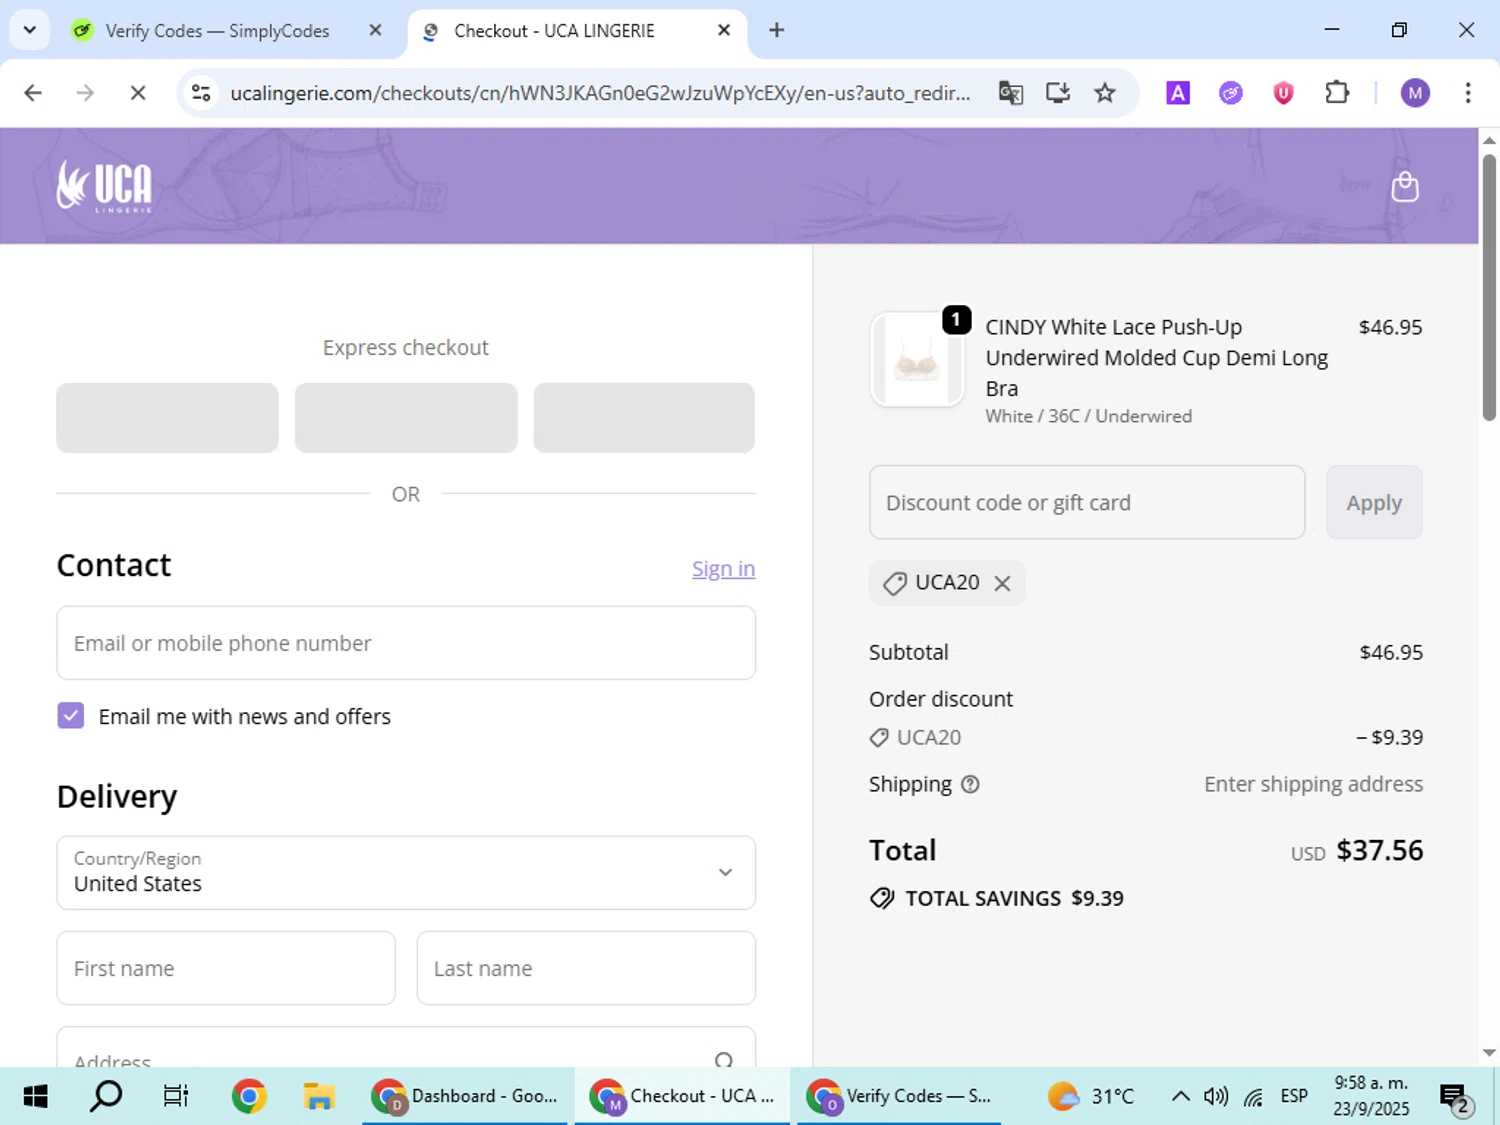Screen dimensions: 1500x1125
Task: Click the Sign in link
Action: coord(723,569)
